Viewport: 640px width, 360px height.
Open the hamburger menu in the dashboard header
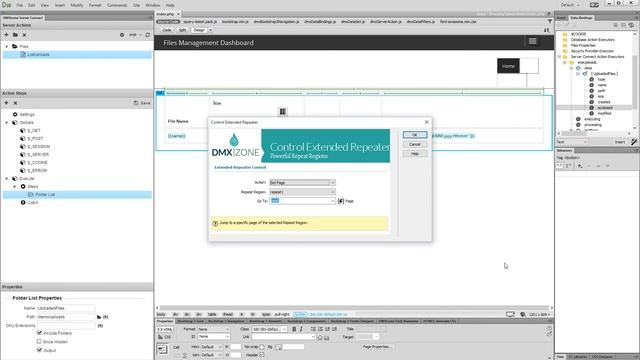532,41
